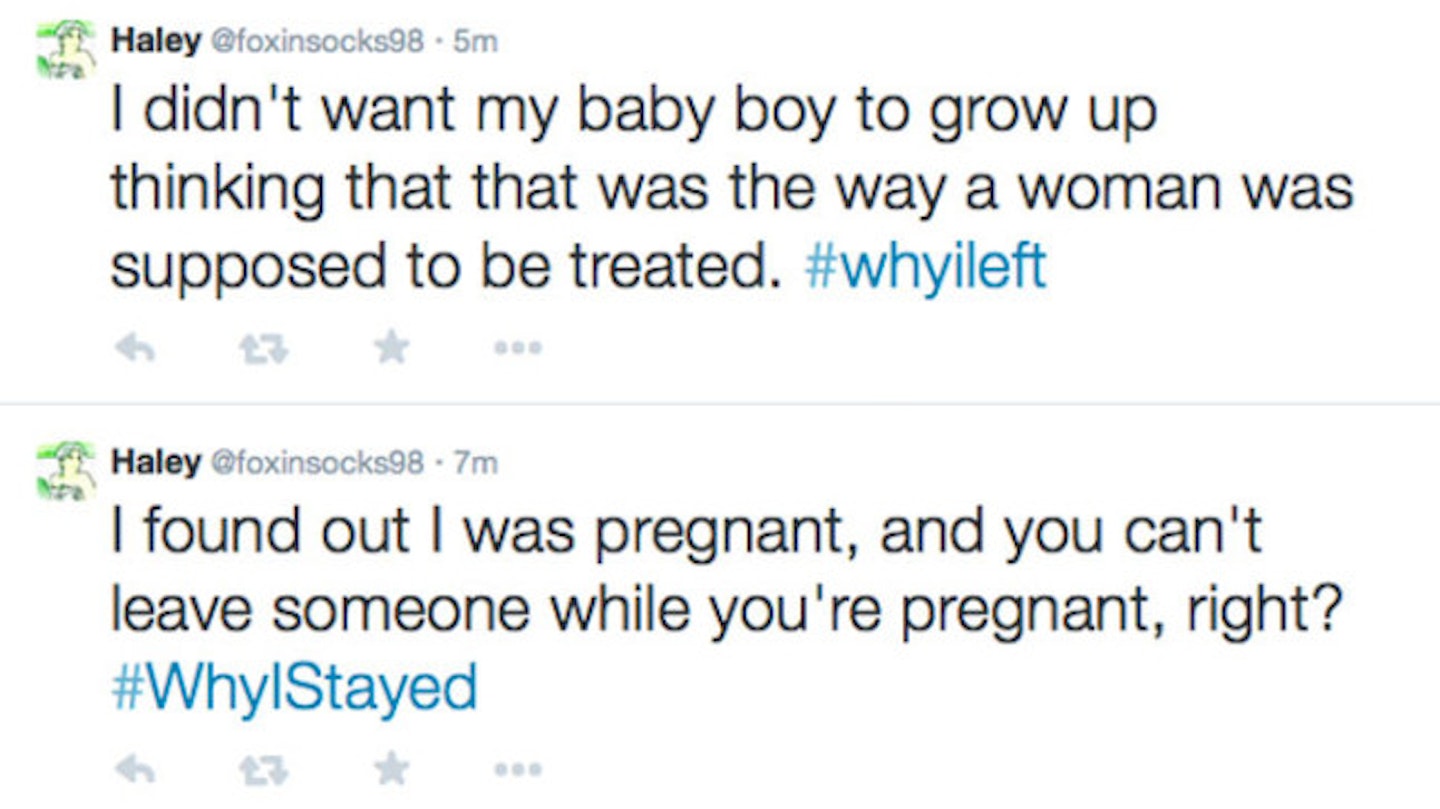Favorite the #whyileft tweet with the star
This screenshot has height=809, width=1440.
[392, 347]
